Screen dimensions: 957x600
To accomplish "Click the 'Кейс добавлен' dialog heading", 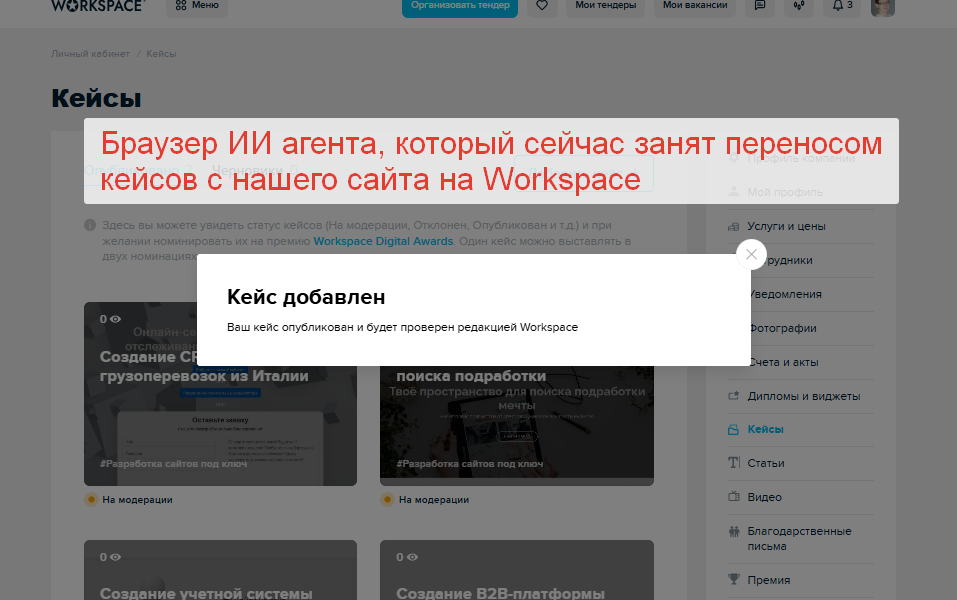I will pyautogui.click(x=306, y=297).
